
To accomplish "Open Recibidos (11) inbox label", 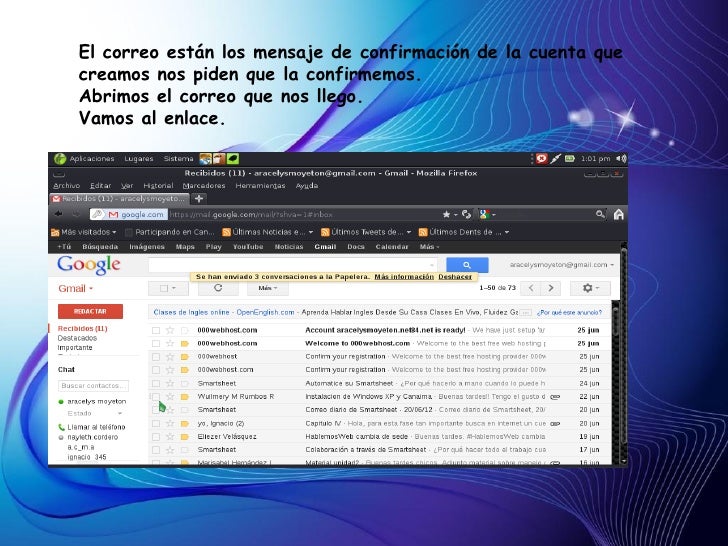I will pyautogui.click(x=83, y=328).
